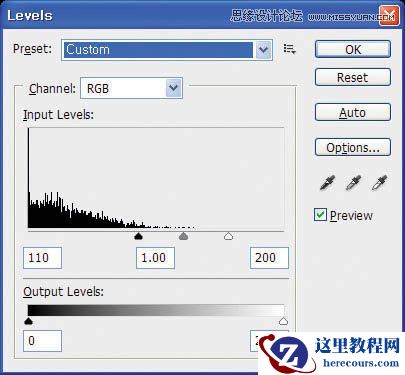Toggle the Preview checkbox
Viewport: 405px width, 375px height.
pyautogui.click(x=320, y=215)
